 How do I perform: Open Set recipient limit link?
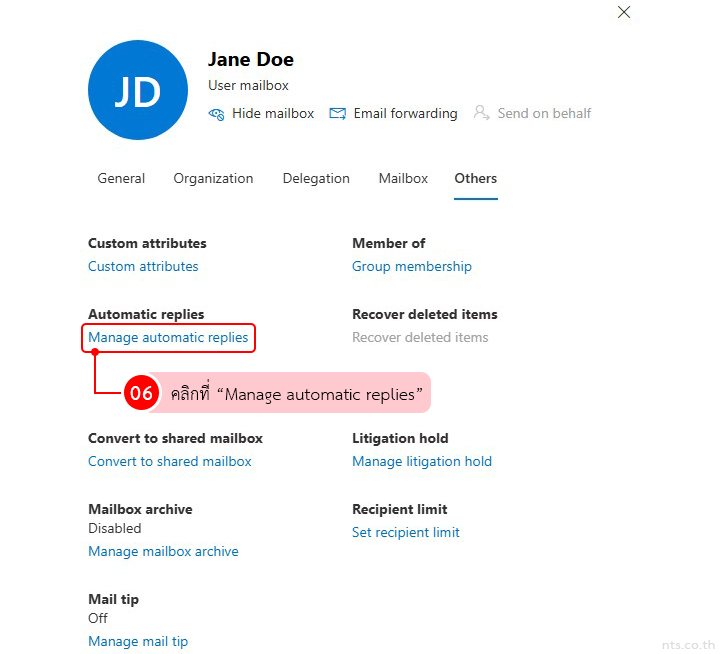pyautogui.click(x=405, y=532)
